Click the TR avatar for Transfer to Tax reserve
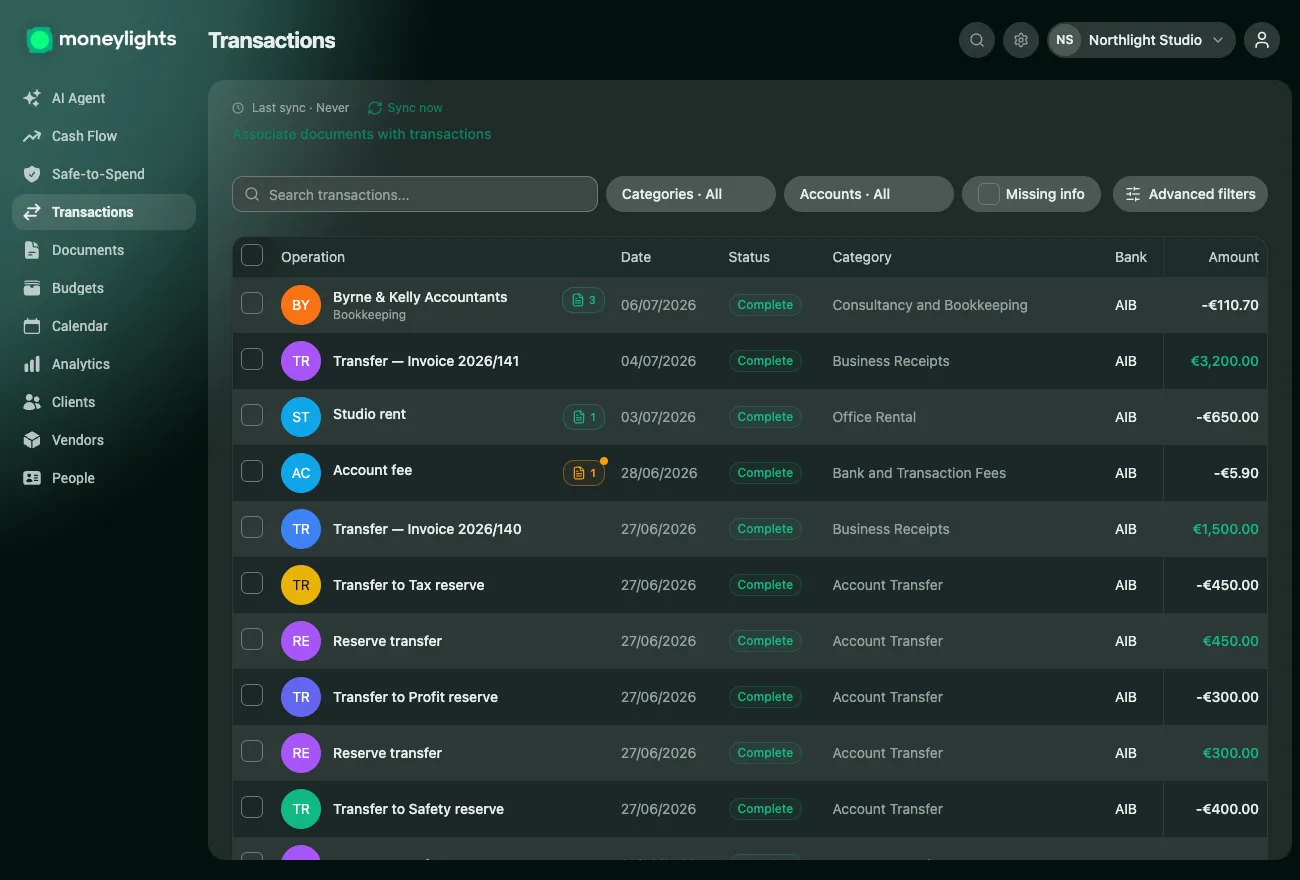The height and width of the screenshot is (880, 1300). pyautogui.click(x=301, y=585)
